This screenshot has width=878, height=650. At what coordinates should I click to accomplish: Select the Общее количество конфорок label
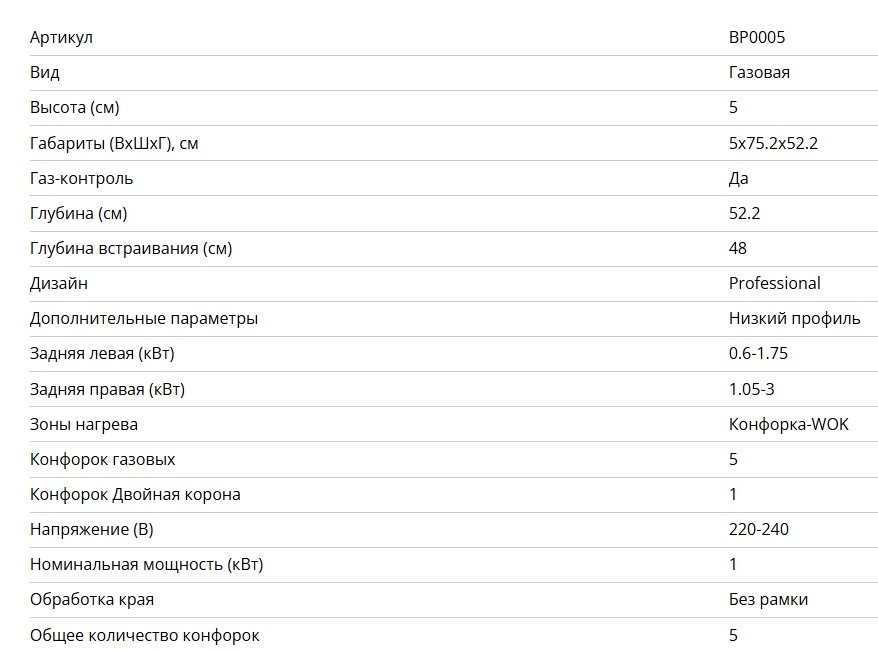point(144,635)
